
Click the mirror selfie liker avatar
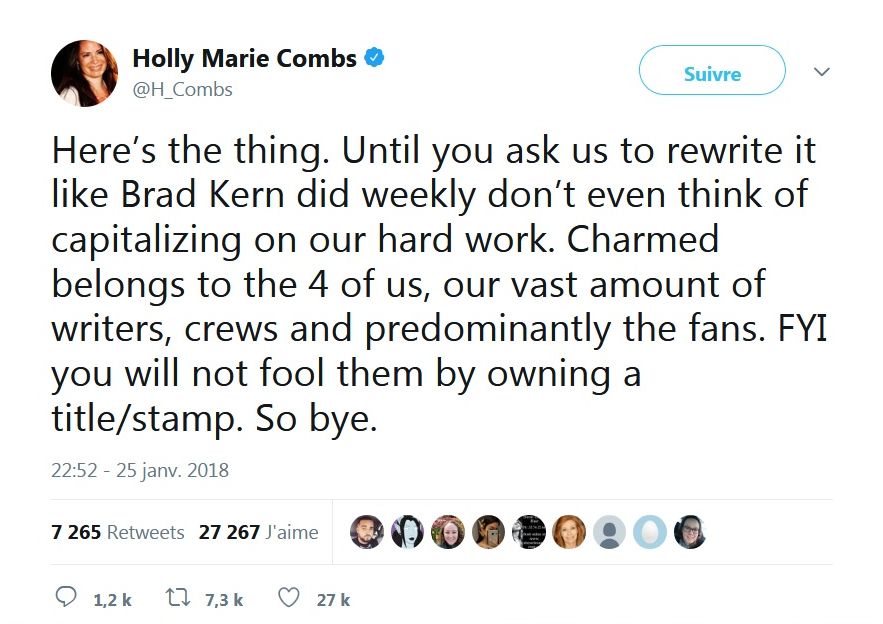click(488, 532)
